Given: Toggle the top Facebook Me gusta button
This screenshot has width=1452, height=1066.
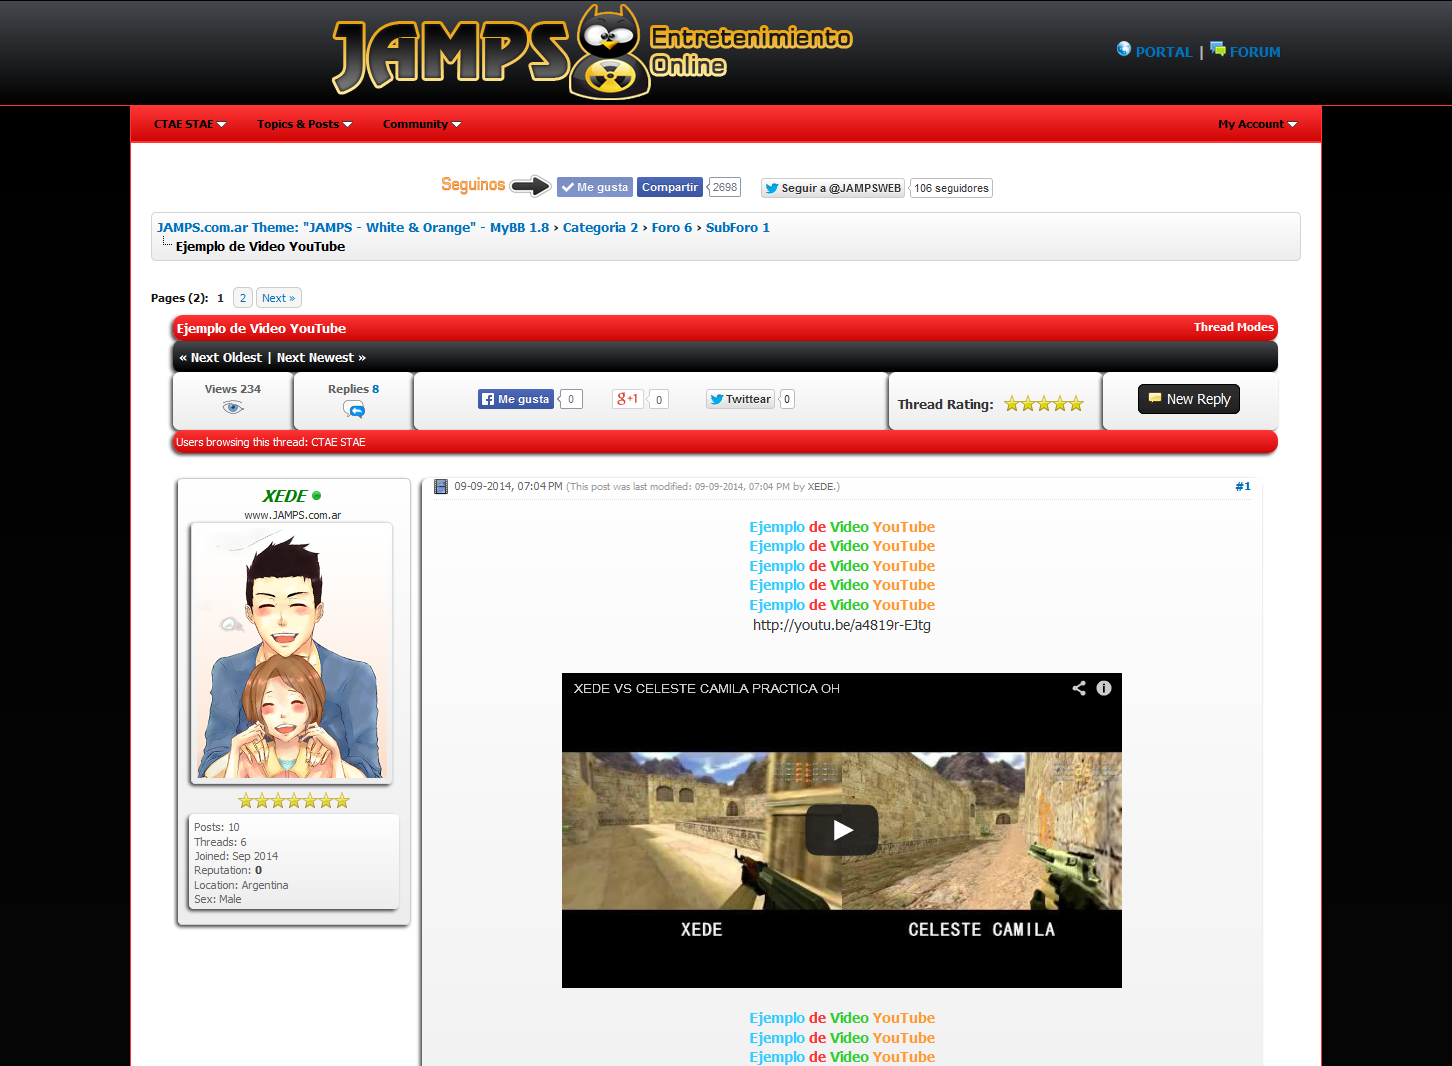Looking at the screenshot, I should click(595, 187).
